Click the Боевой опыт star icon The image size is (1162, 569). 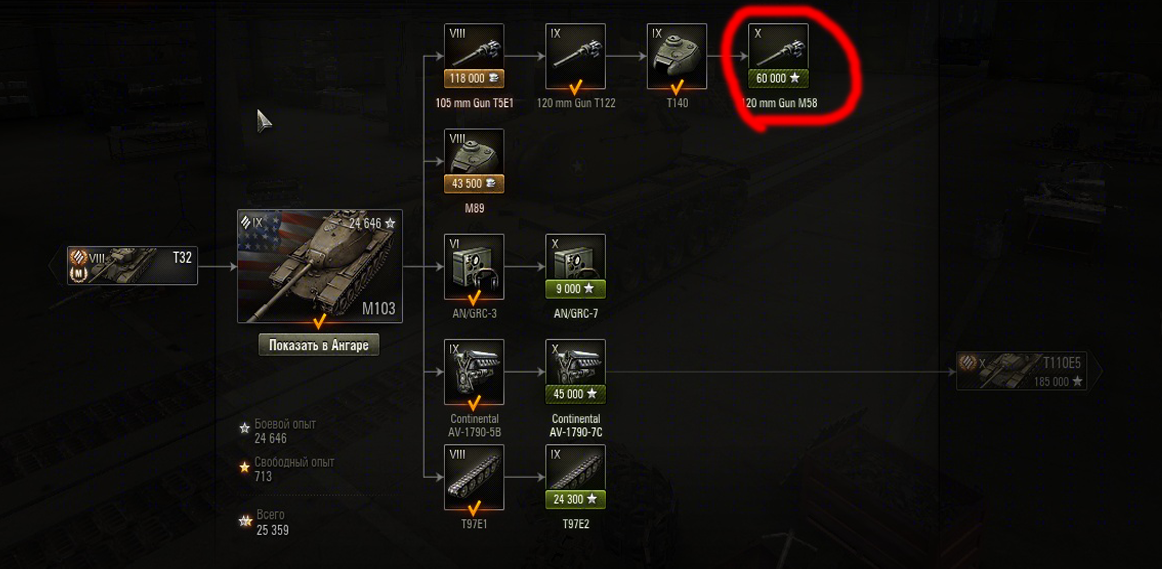pyautogui.click(x=244, y=428)
